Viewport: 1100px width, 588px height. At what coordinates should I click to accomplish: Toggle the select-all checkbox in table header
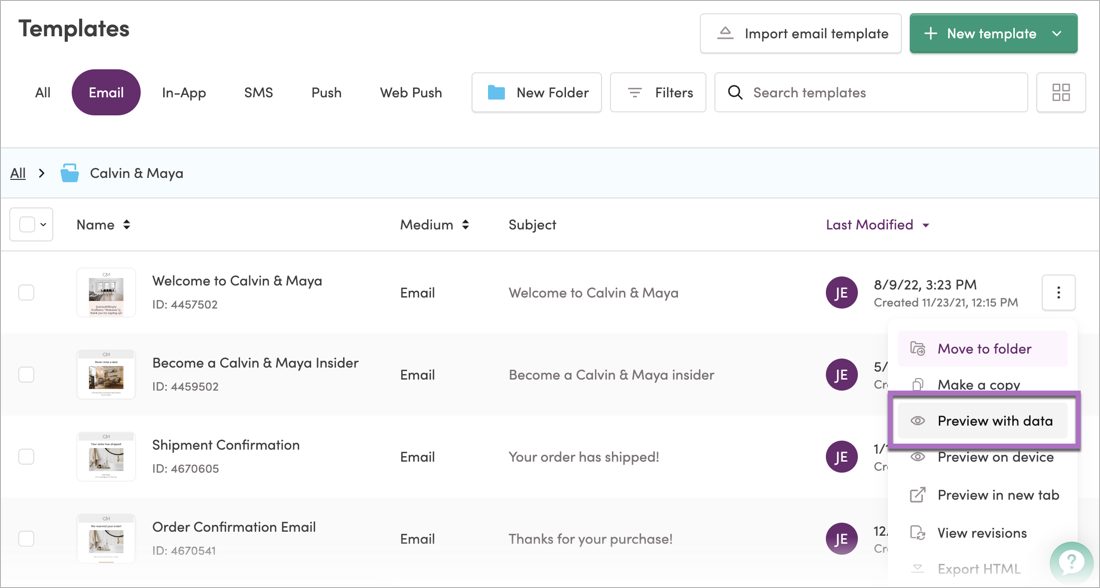[x=27, y=225]
